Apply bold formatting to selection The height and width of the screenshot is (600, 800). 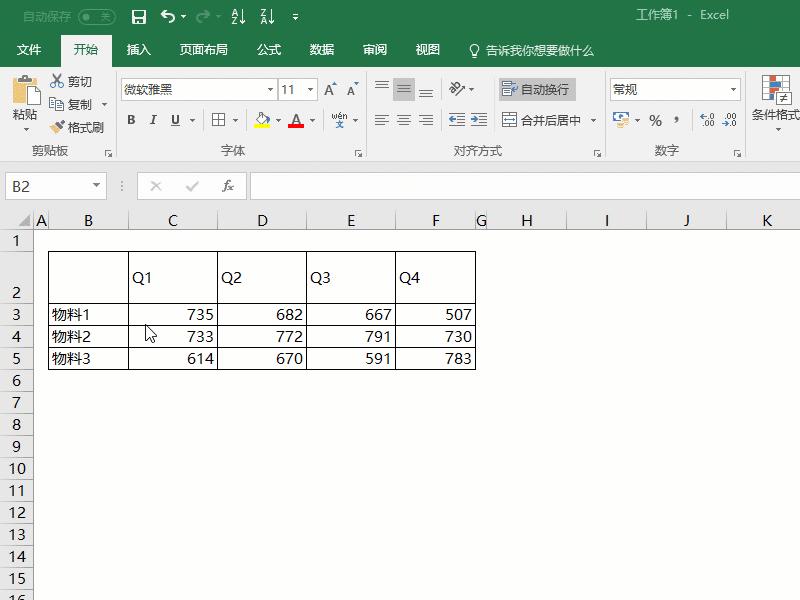[x=131, y=120]
